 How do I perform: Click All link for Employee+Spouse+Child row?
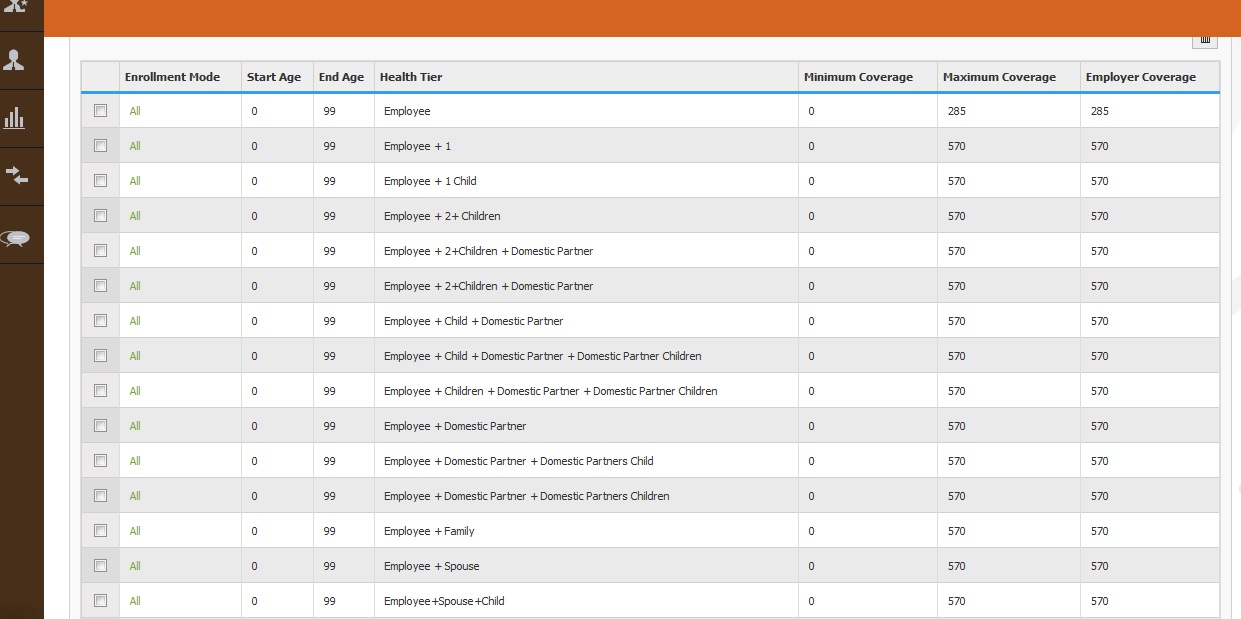(135, 601)
